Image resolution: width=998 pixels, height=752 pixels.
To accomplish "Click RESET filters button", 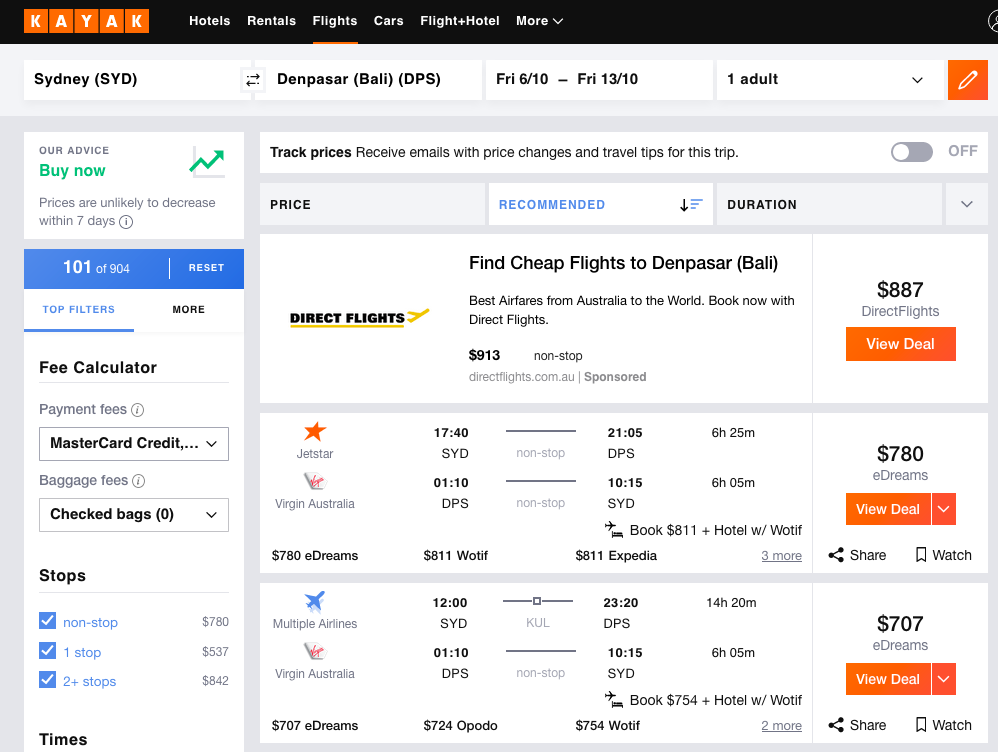I will 206,268.
